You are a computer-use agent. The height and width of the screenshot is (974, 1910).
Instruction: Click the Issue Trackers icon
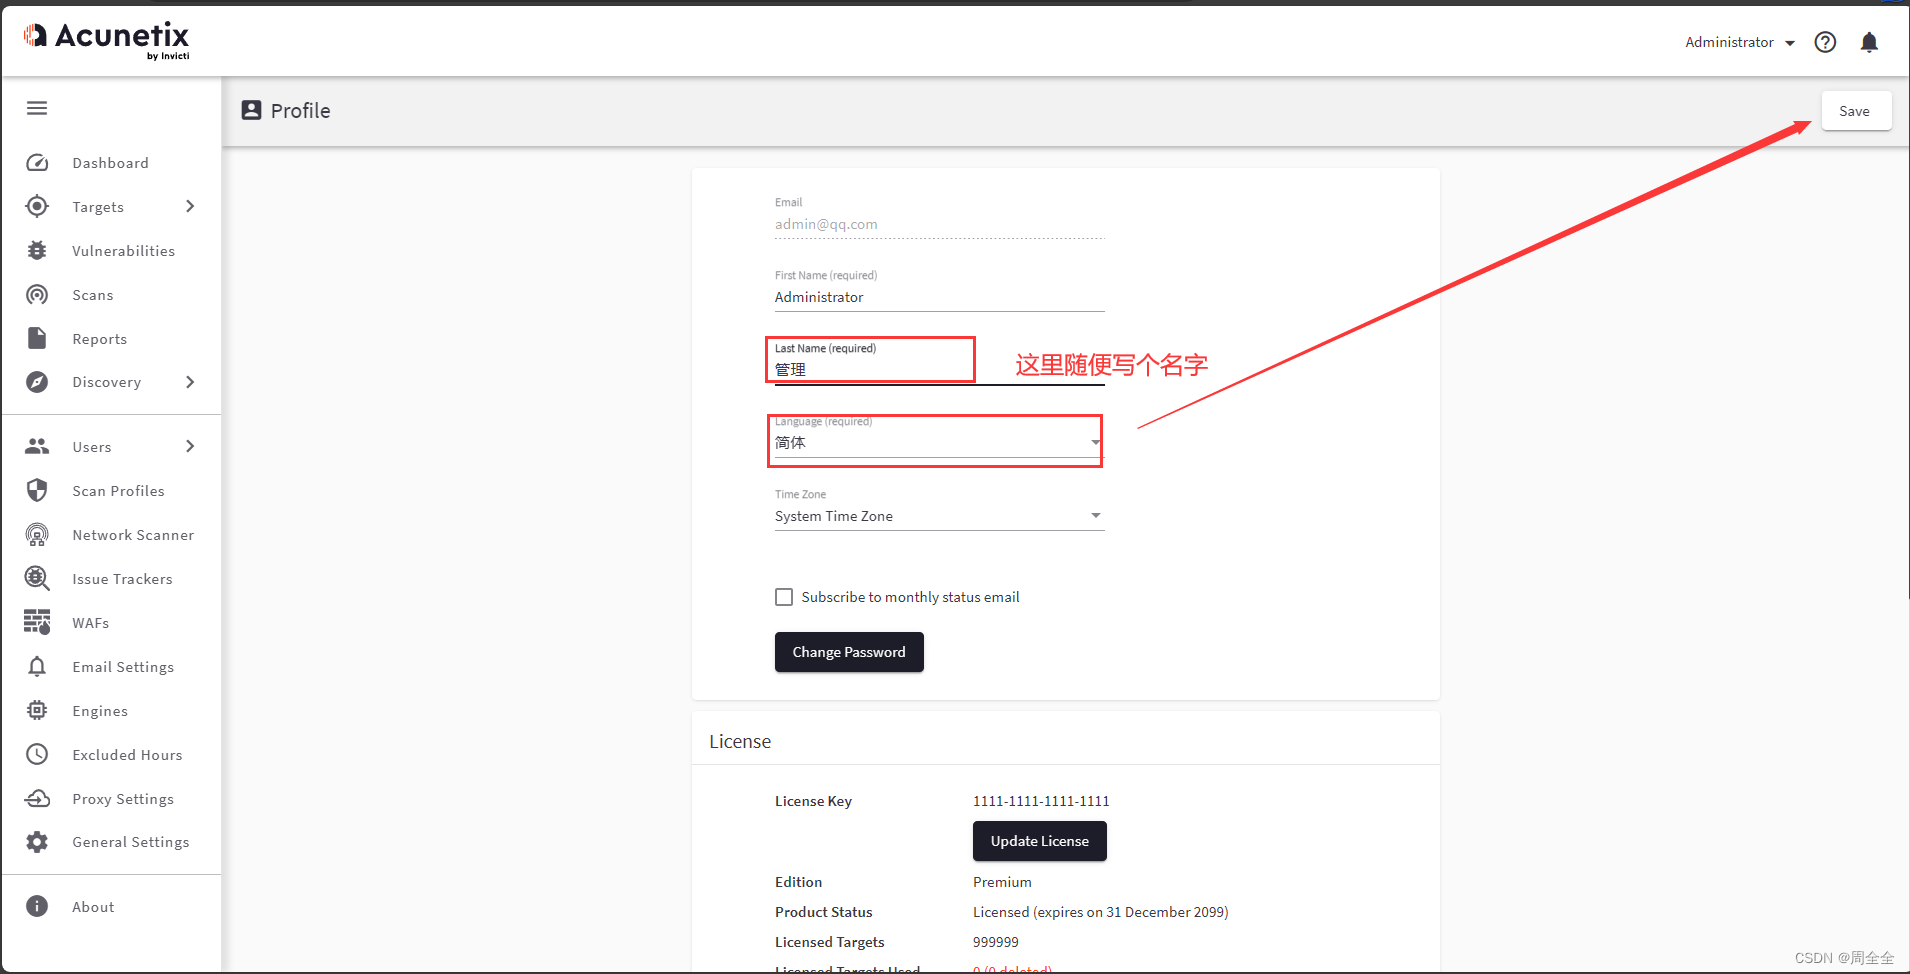click(x=37, y=578)
